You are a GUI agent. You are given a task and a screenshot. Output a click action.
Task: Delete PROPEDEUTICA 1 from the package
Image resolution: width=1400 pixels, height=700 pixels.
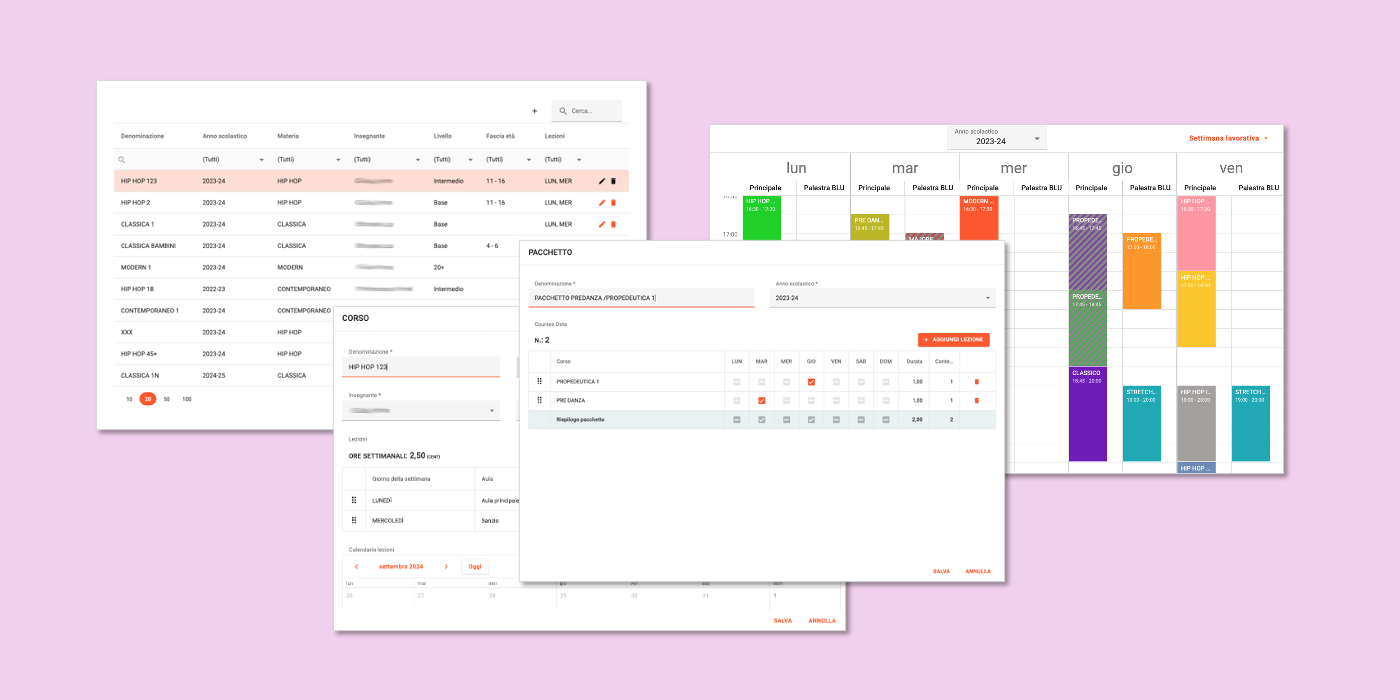pos(976,382)
